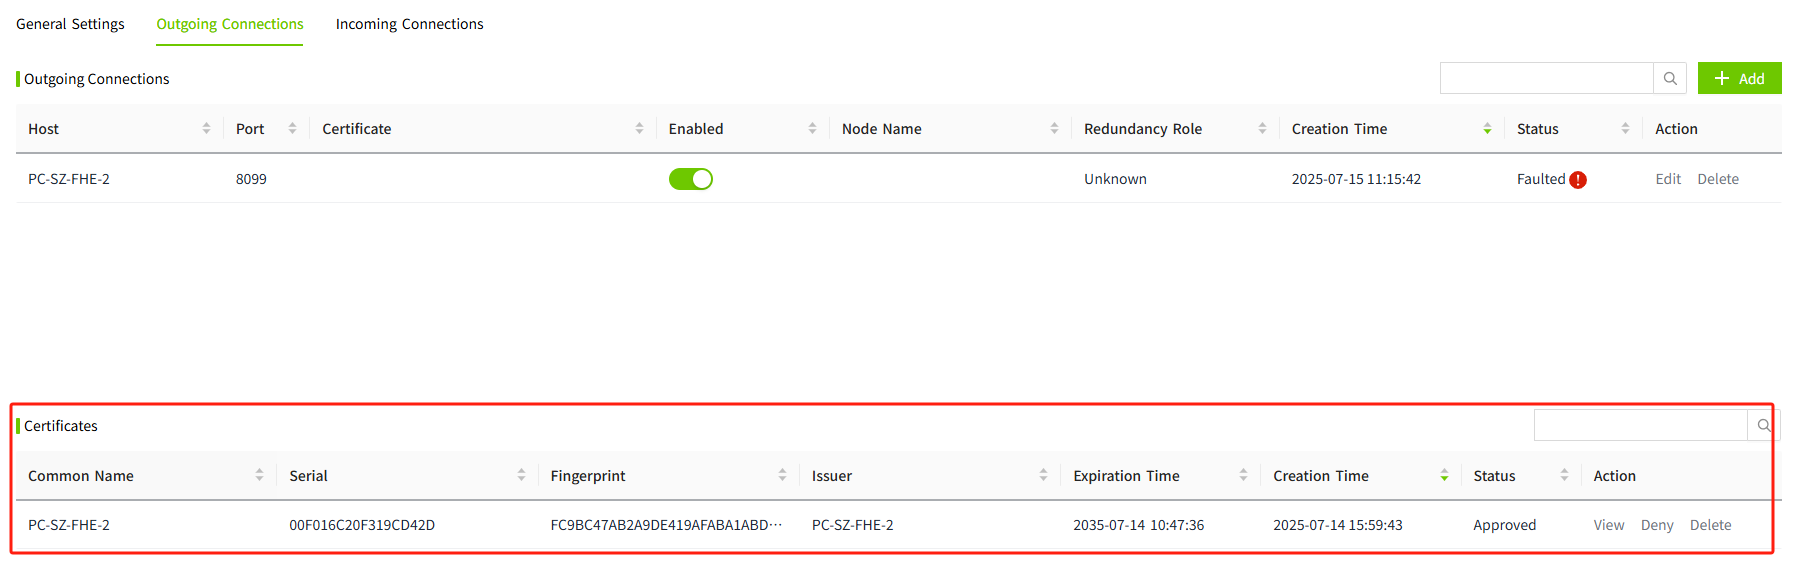Switch to the General Settings tab
Screen dimensions: 1793x576
(x=70, y=24)
